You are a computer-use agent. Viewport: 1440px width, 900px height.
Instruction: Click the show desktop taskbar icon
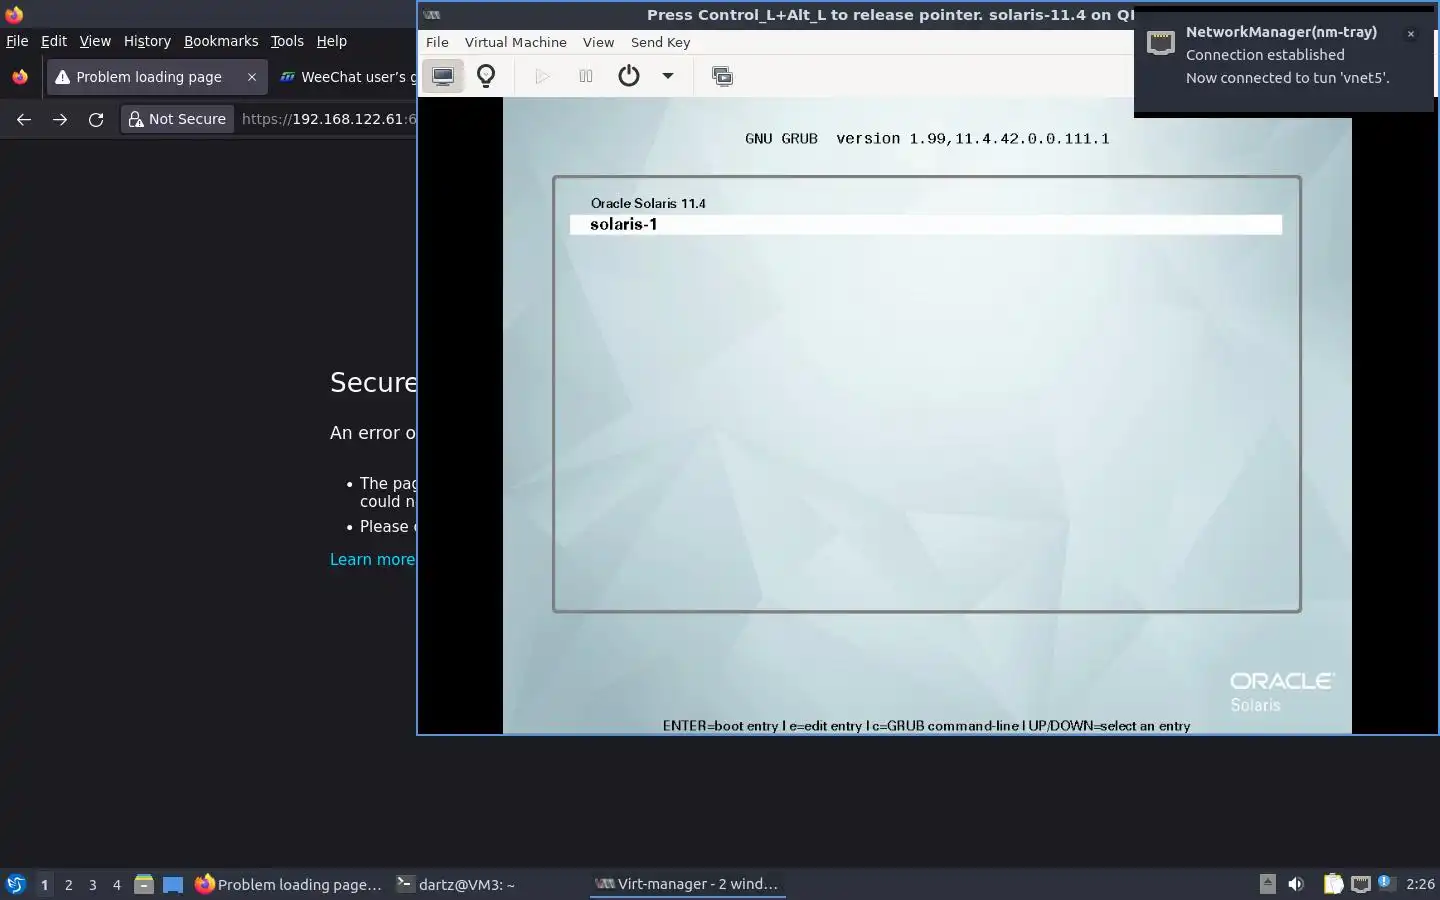point(173,884)
